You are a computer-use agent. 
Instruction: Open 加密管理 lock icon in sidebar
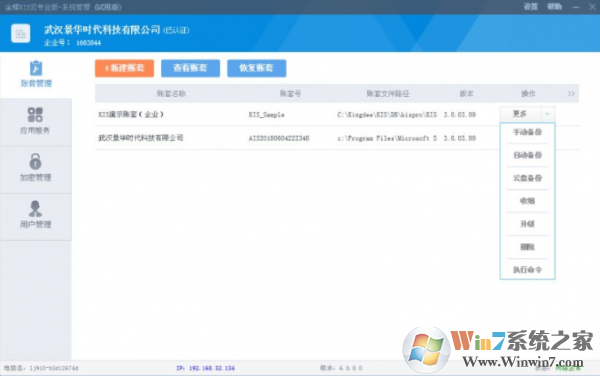35,161
